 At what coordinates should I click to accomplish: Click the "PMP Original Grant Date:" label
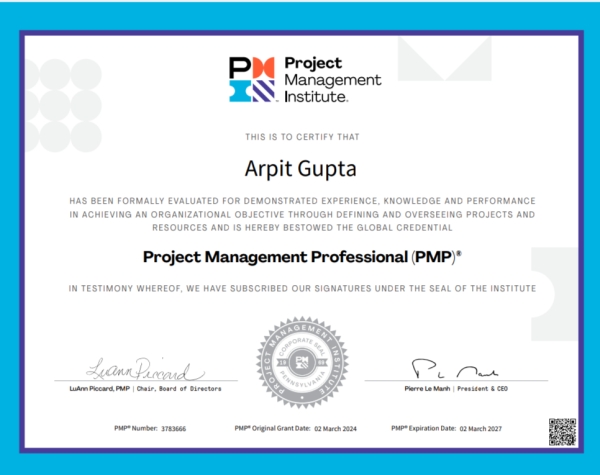272,428
